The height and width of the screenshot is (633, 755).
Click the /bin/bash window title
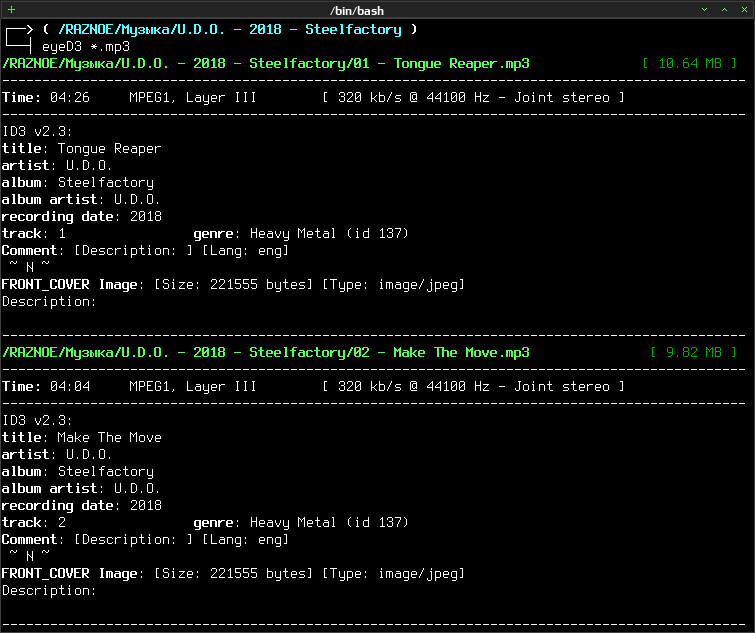(x=357, y=10)
